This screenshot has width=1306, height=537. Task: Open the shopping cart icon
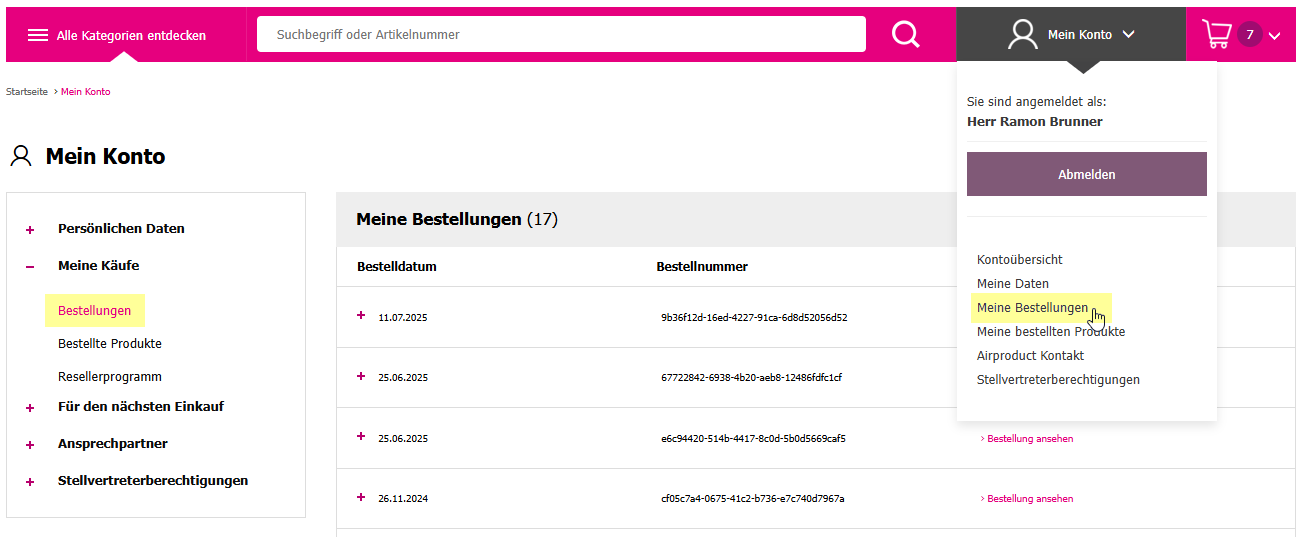point(1216,34)
